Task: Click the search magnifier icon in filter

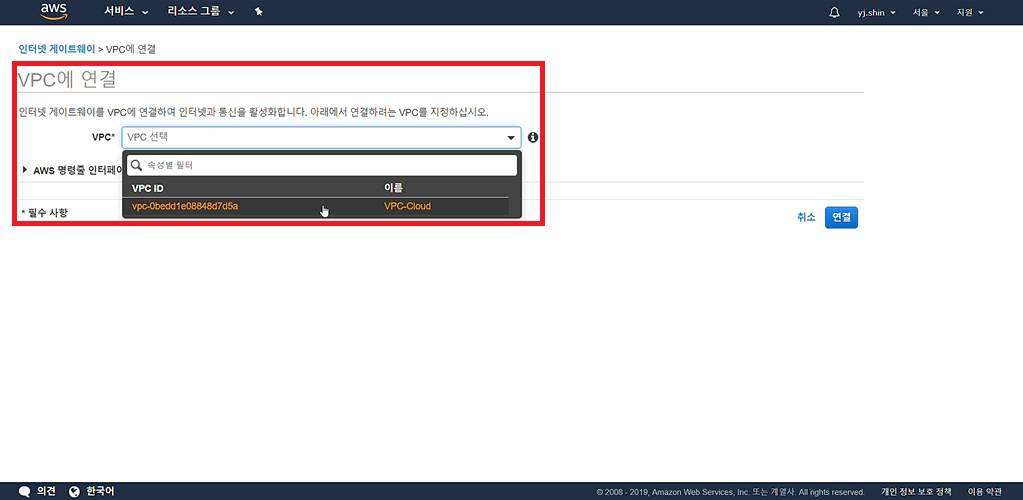Action: [x=136, y=166]
